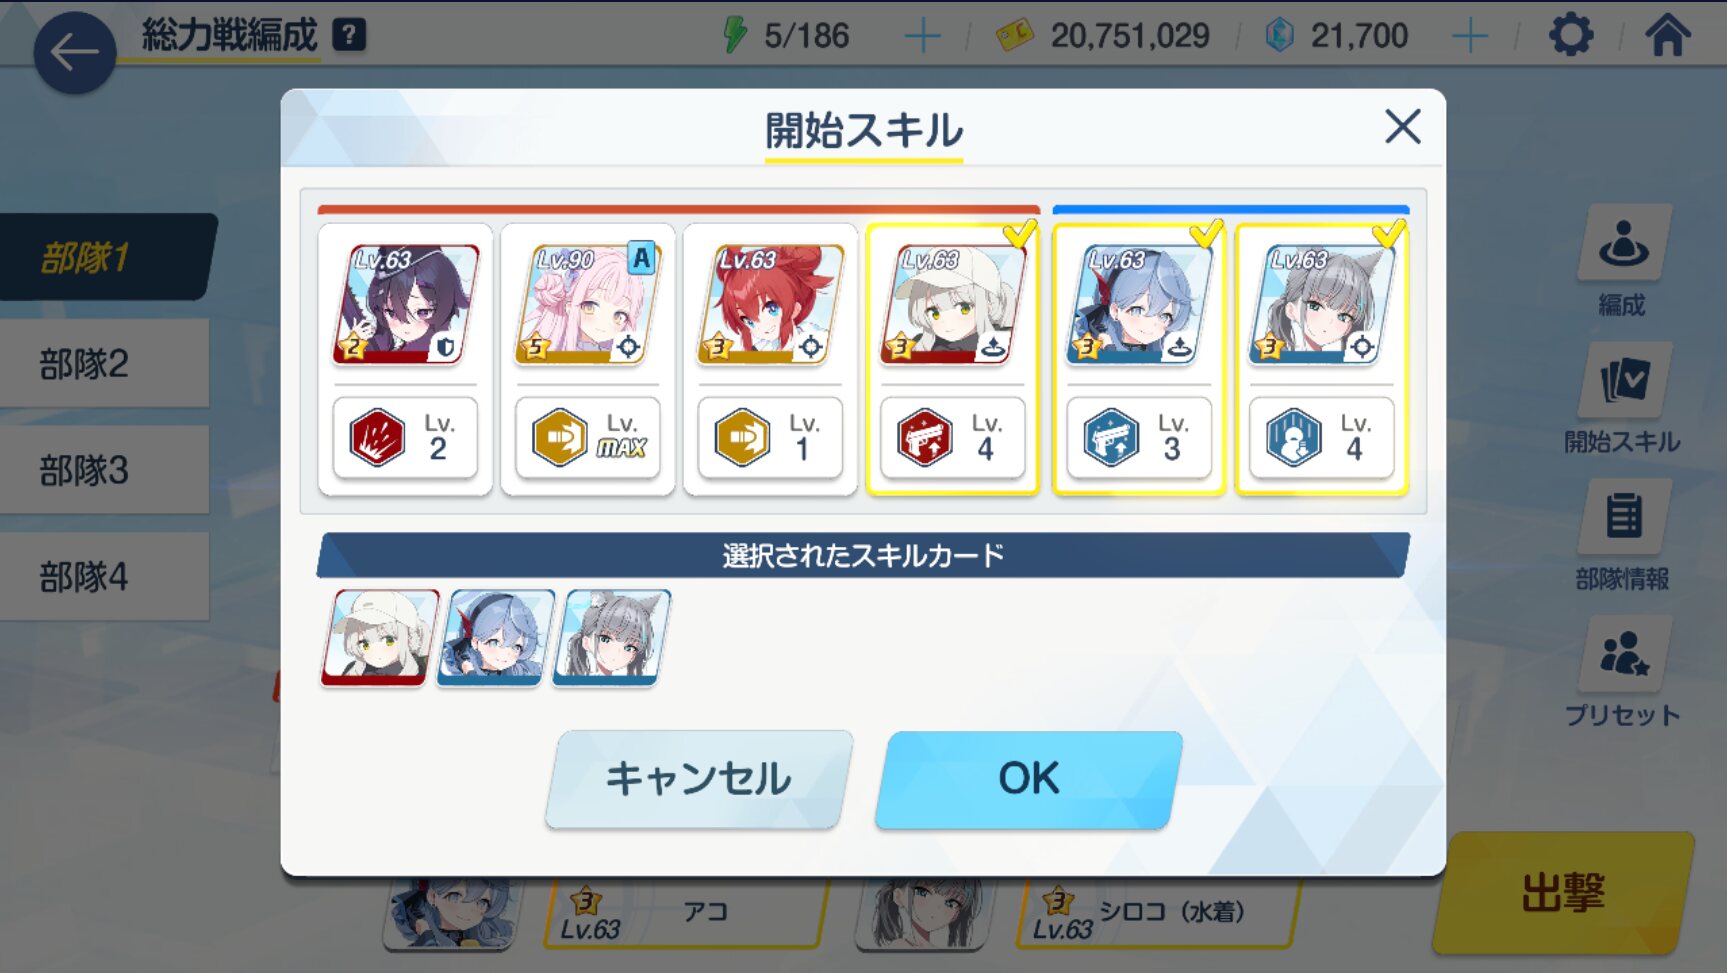Switch to the 部隊2 tab

(104, 363)
